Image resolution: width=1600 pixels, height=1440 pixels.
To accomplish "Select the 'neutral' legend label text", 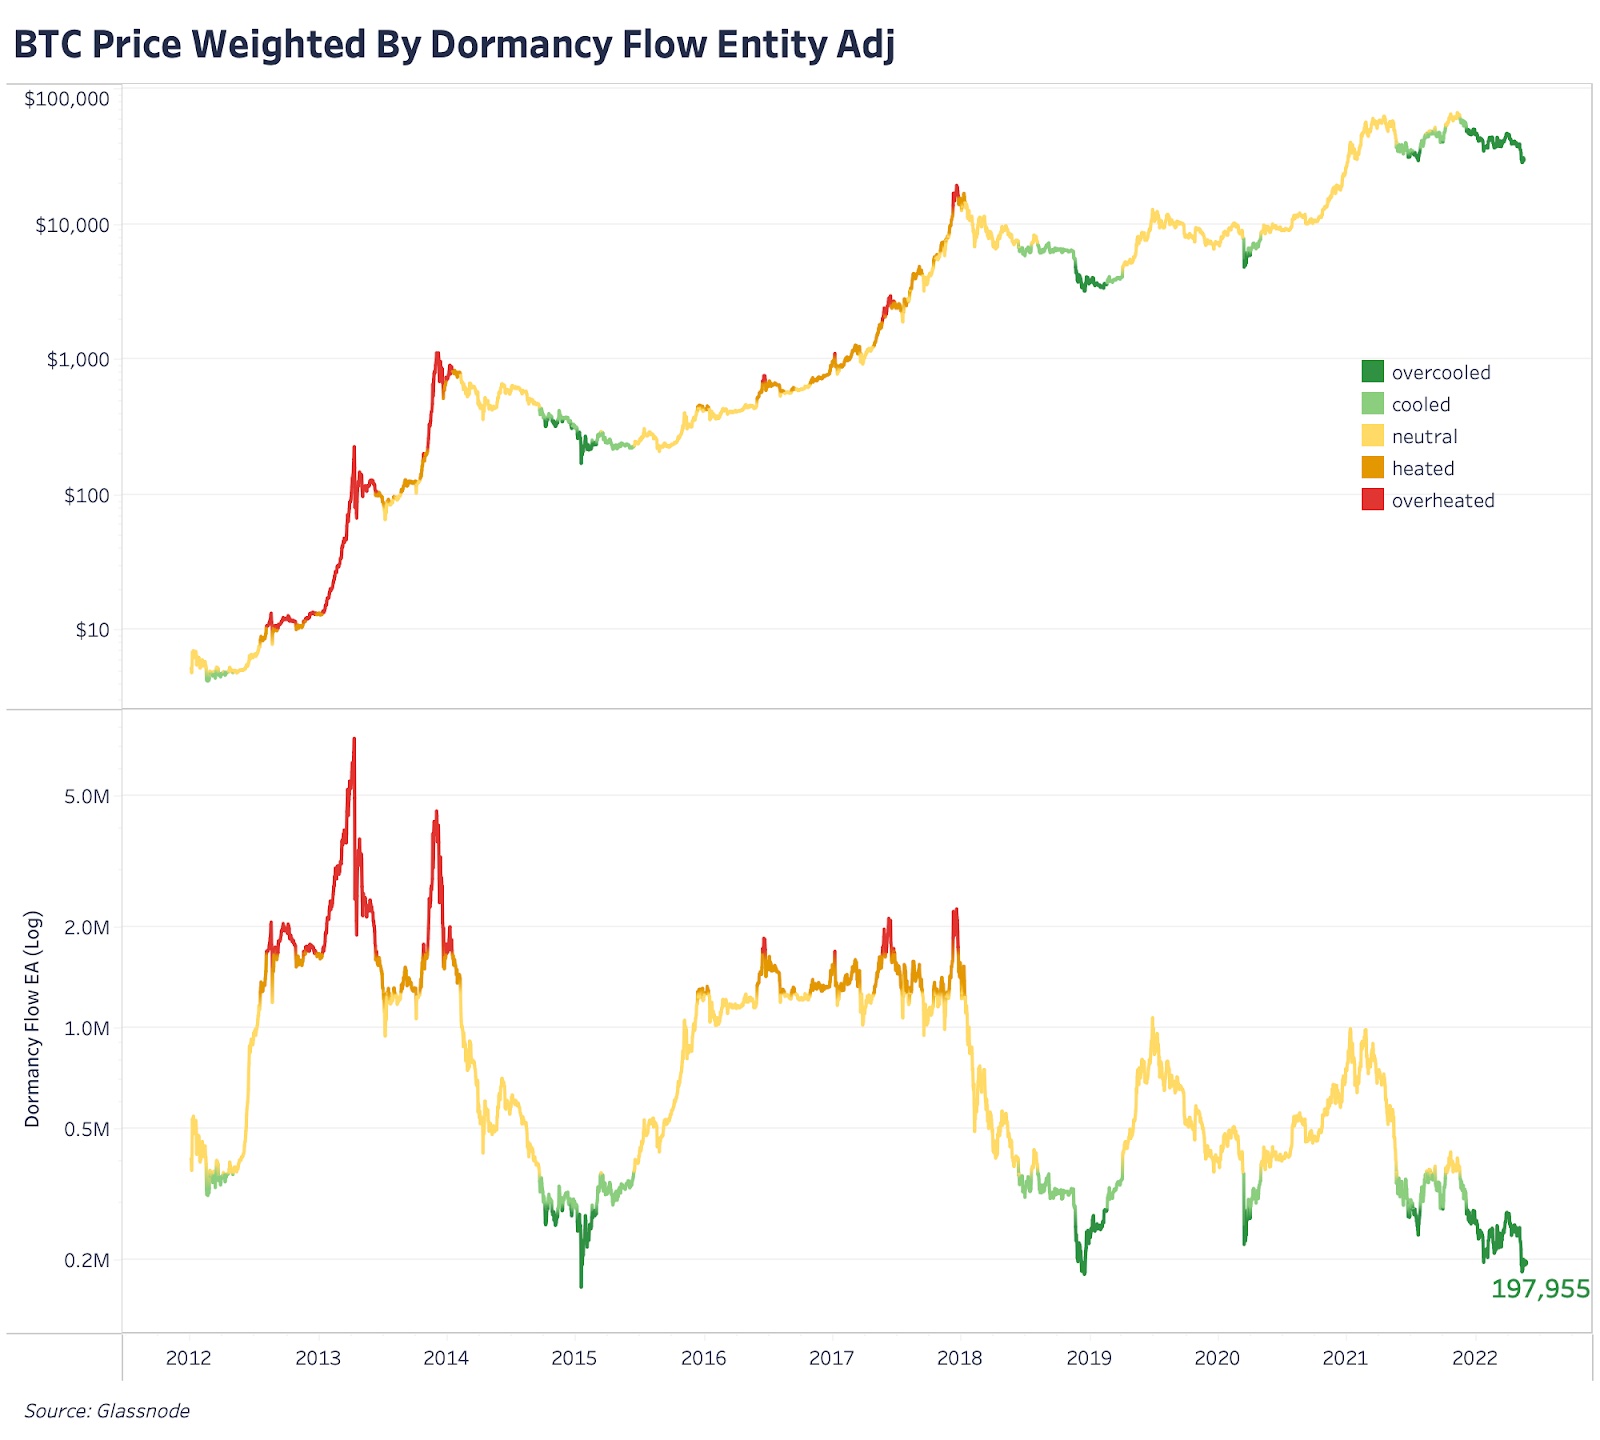I will tap(1424, 437).
